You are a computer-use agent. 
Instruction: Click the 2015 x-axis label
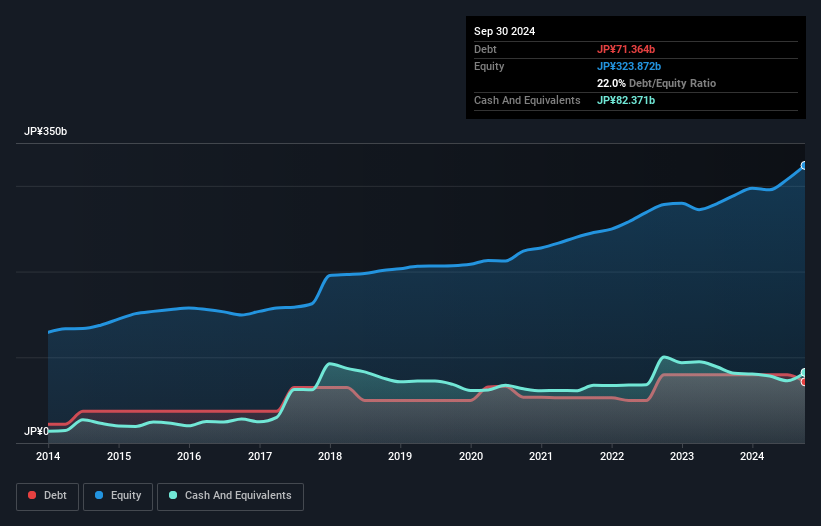(x=119, y=456)
